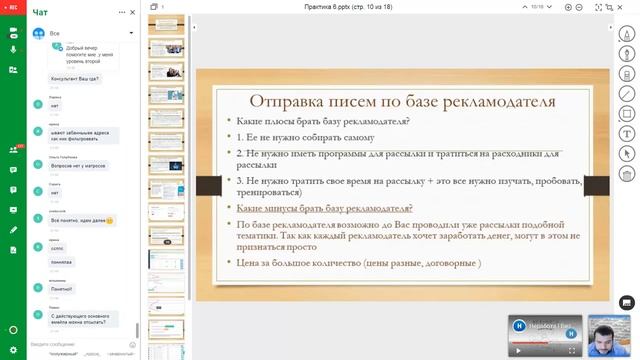Screen dimensions: 640x360
Task: Go to previous page with up chevron
Action: pos(524,7)
